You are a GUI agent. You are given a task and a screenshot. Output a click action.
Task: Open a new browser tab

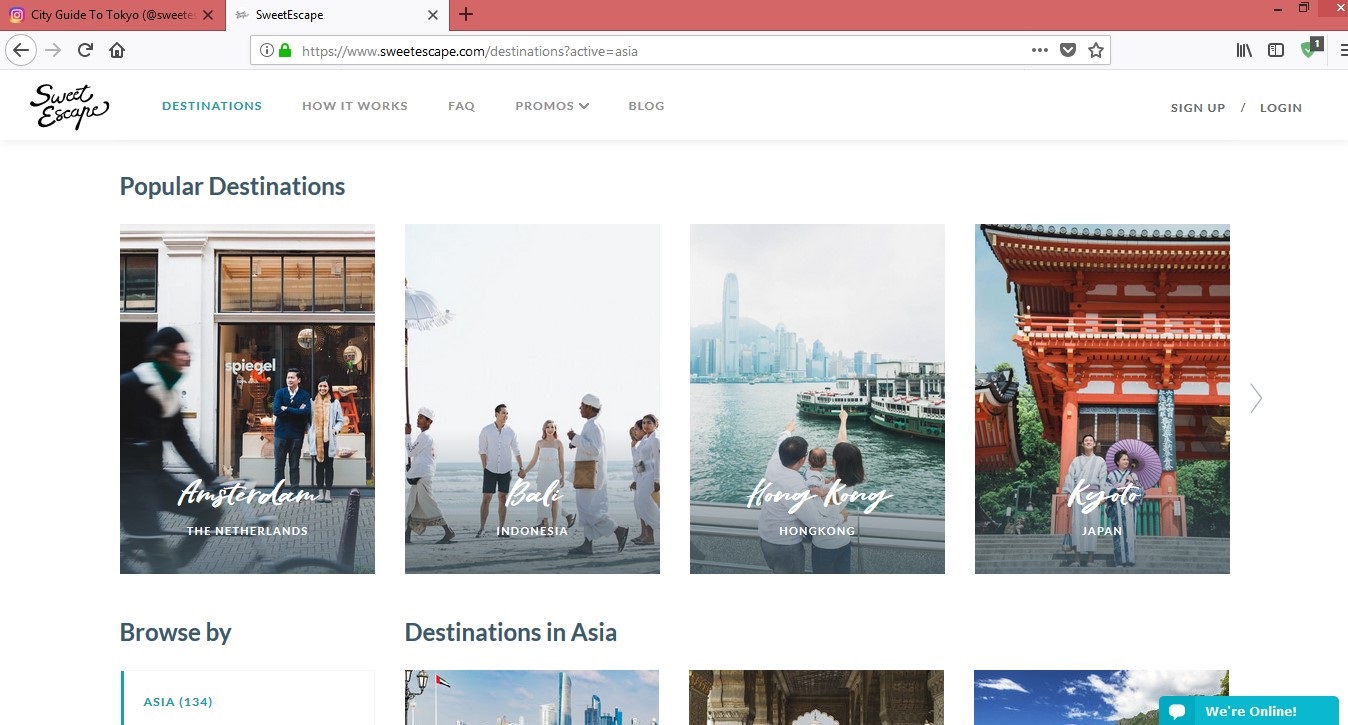click(x=466, y=15)
